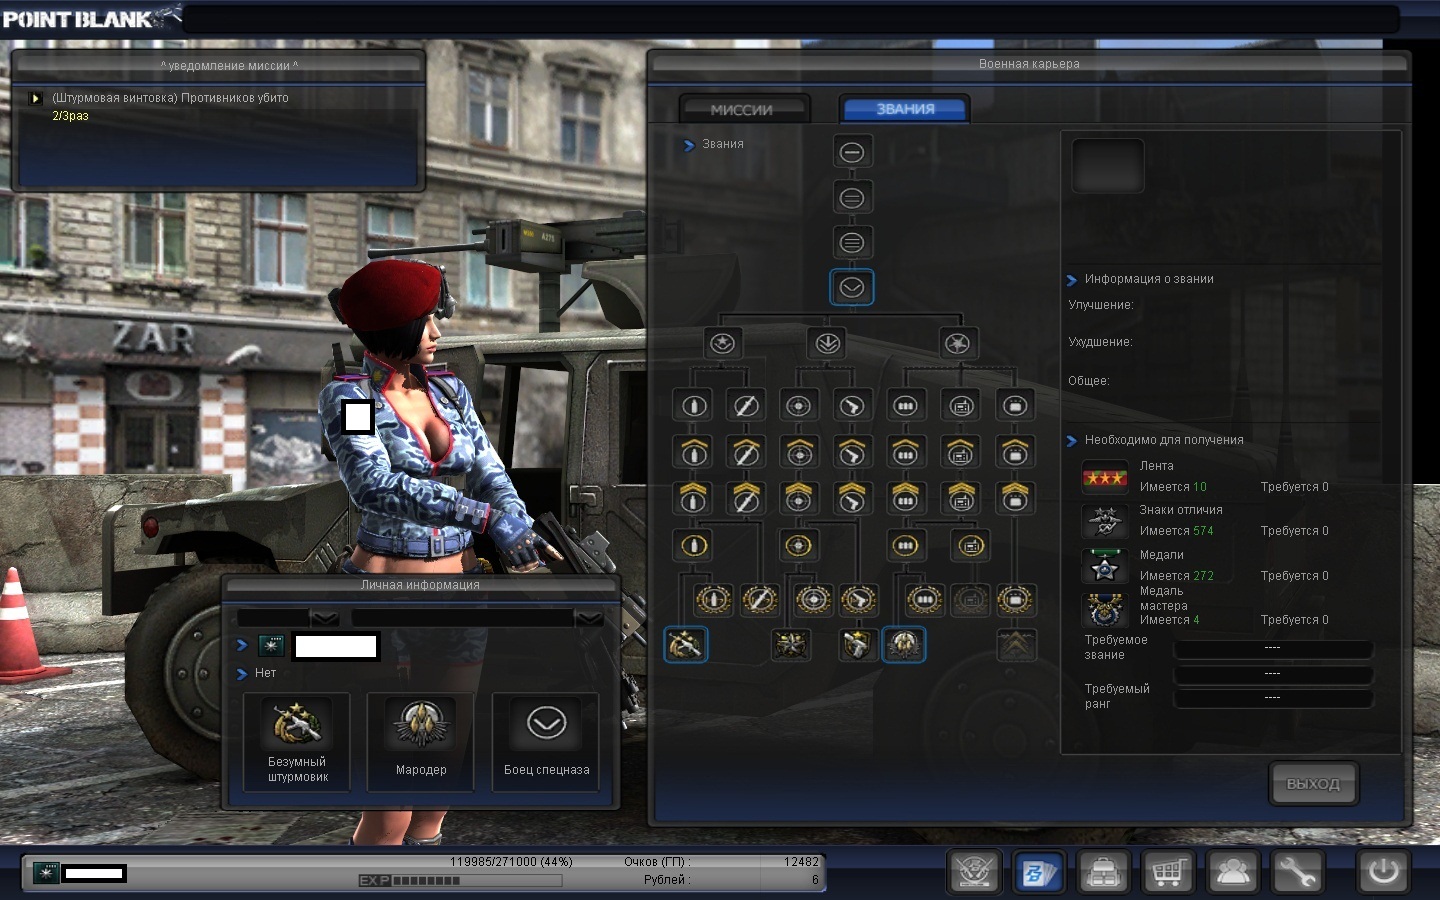Switch to the ЗВАНИЯ tab

click(x=905, y=110)
